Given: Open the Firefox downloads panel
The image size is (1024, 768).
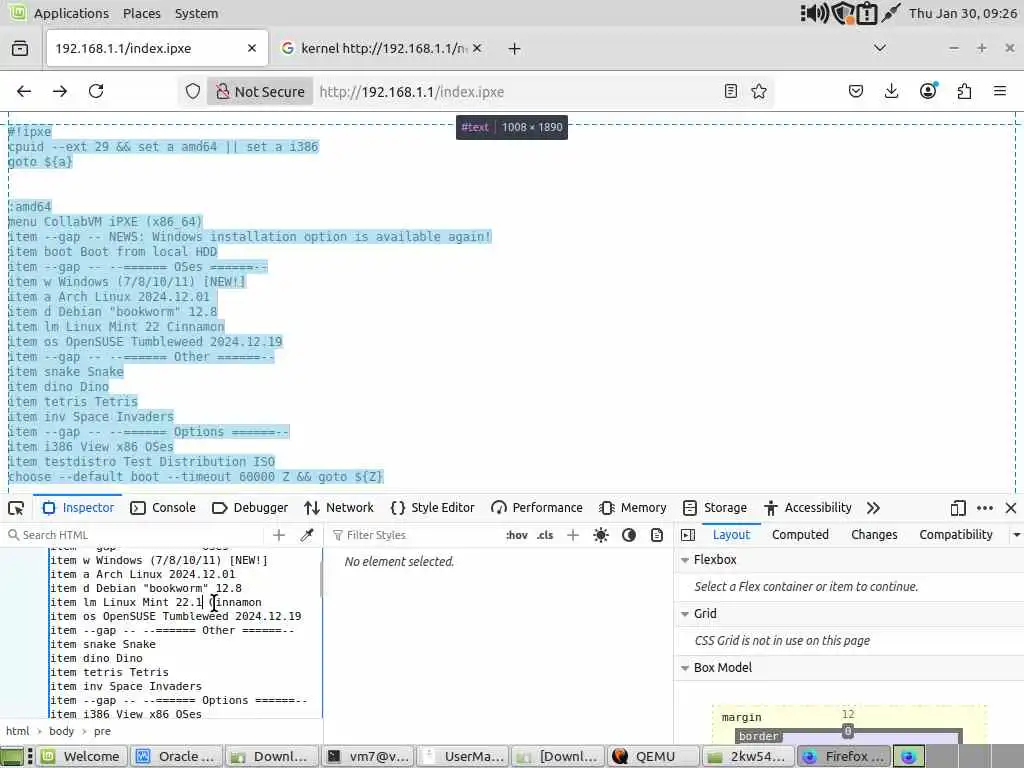Looking at the screenshot, I should click(x=891, y=91).
